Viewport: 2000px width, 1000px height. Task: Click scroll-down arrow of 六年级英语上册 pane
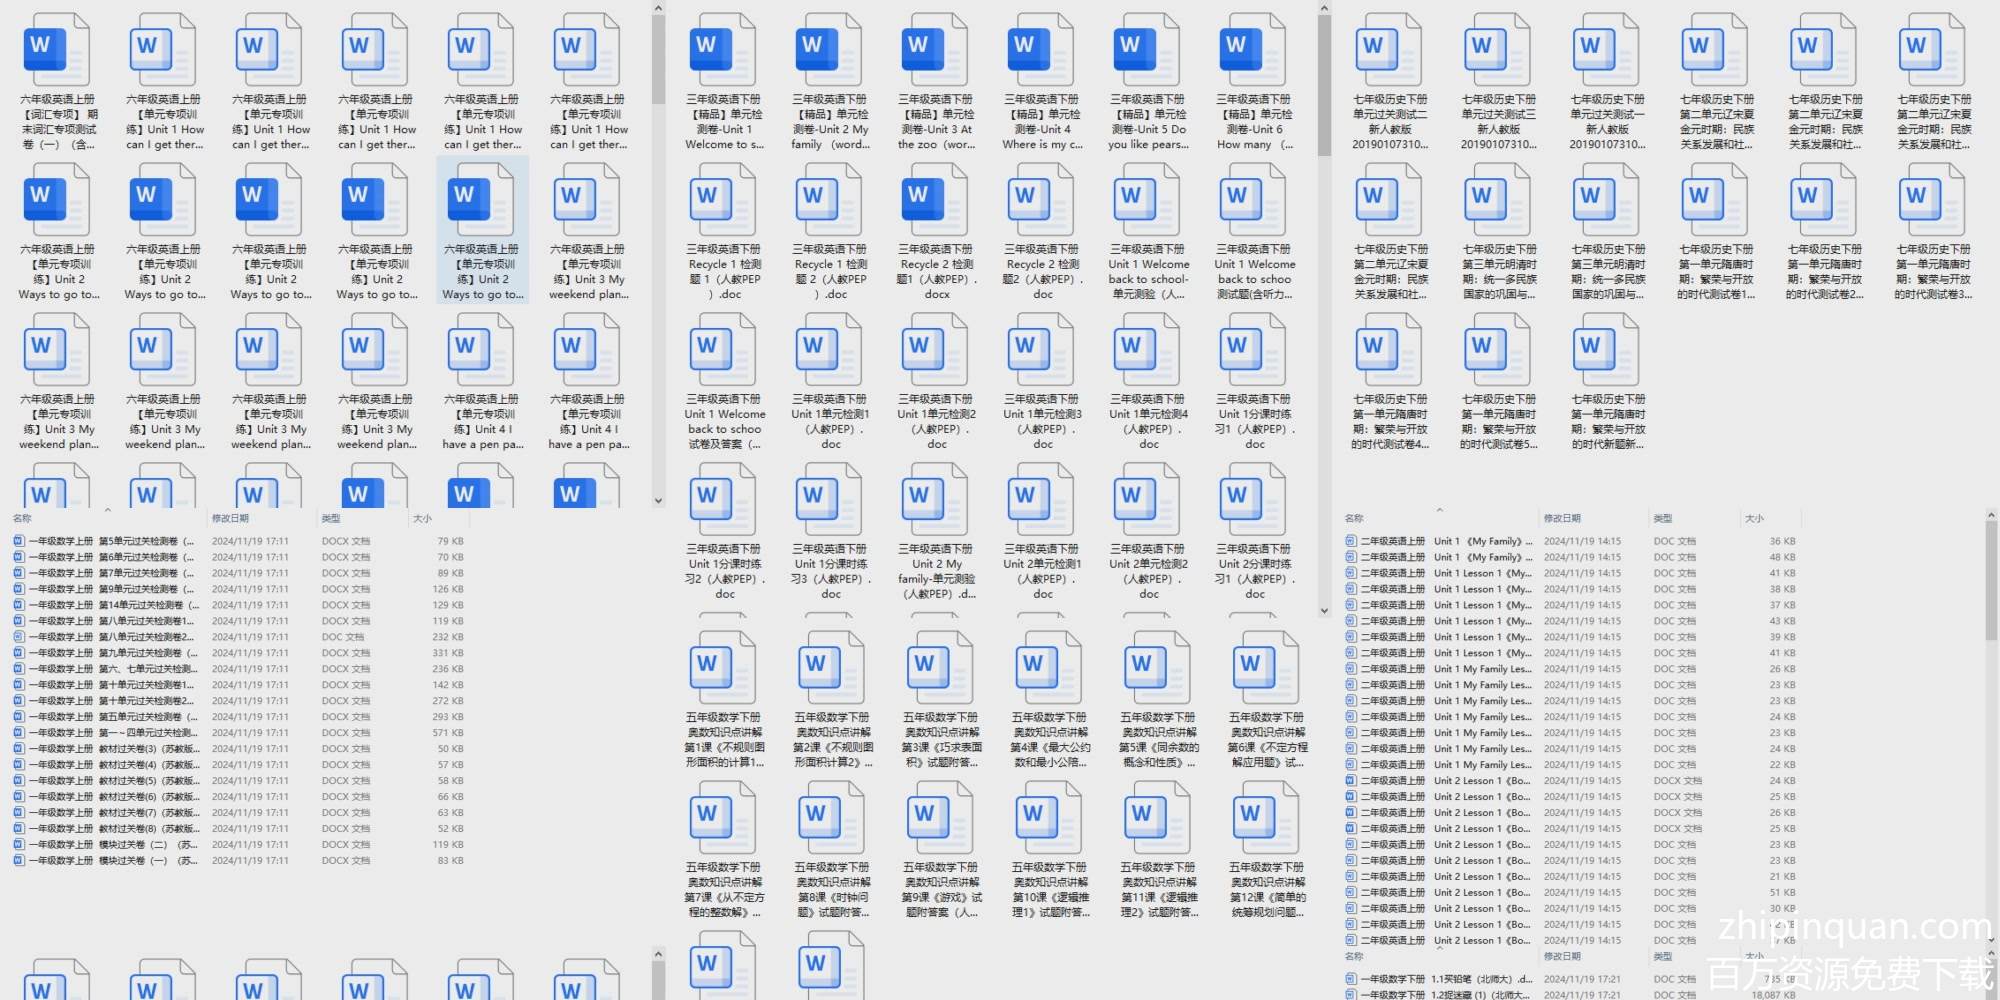658,500
